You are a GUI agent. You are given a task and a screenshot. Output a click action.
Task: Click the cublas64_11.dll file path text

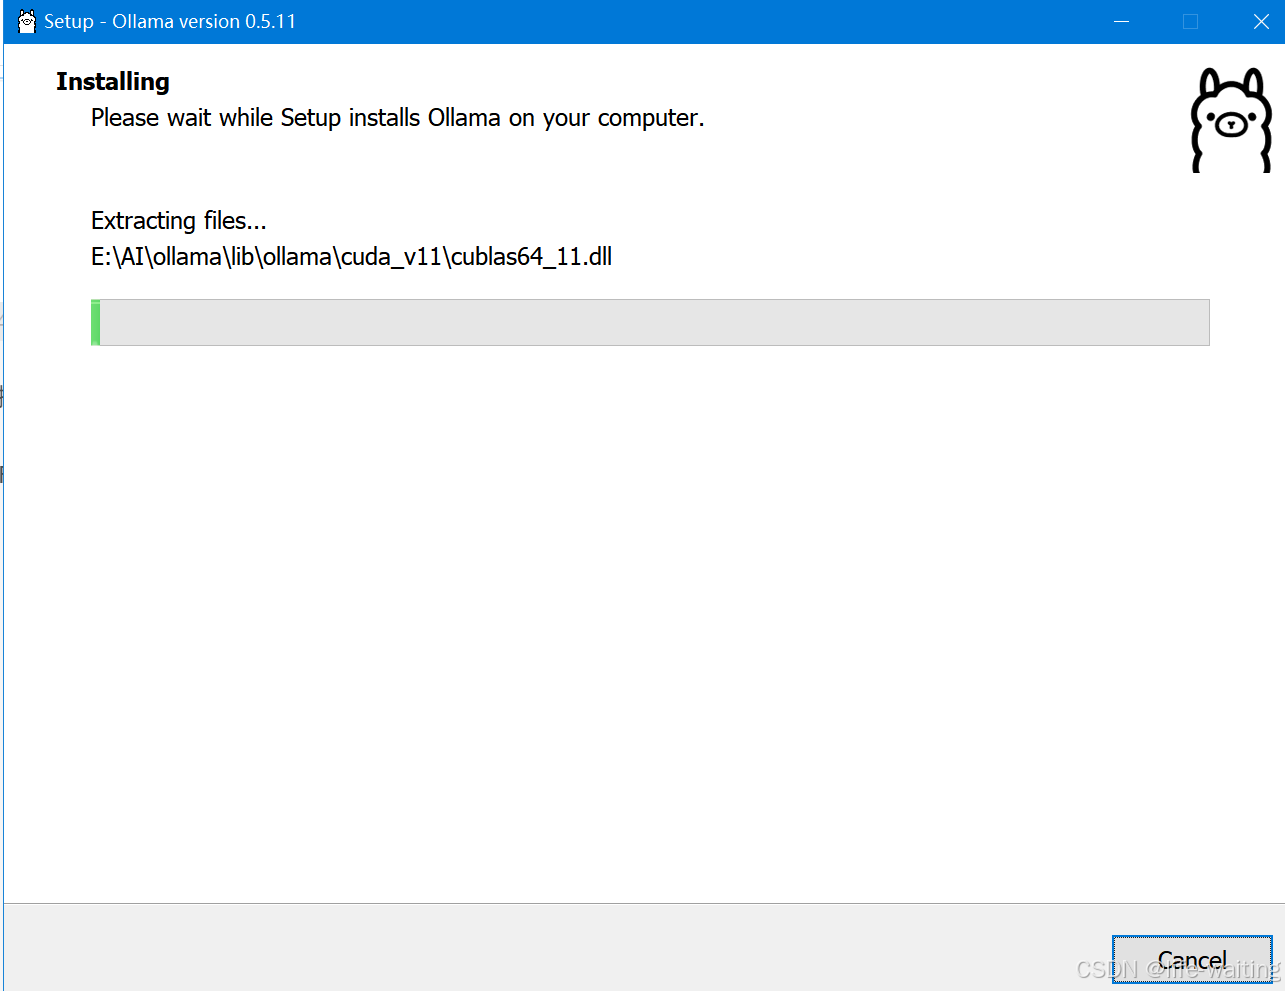352,257
